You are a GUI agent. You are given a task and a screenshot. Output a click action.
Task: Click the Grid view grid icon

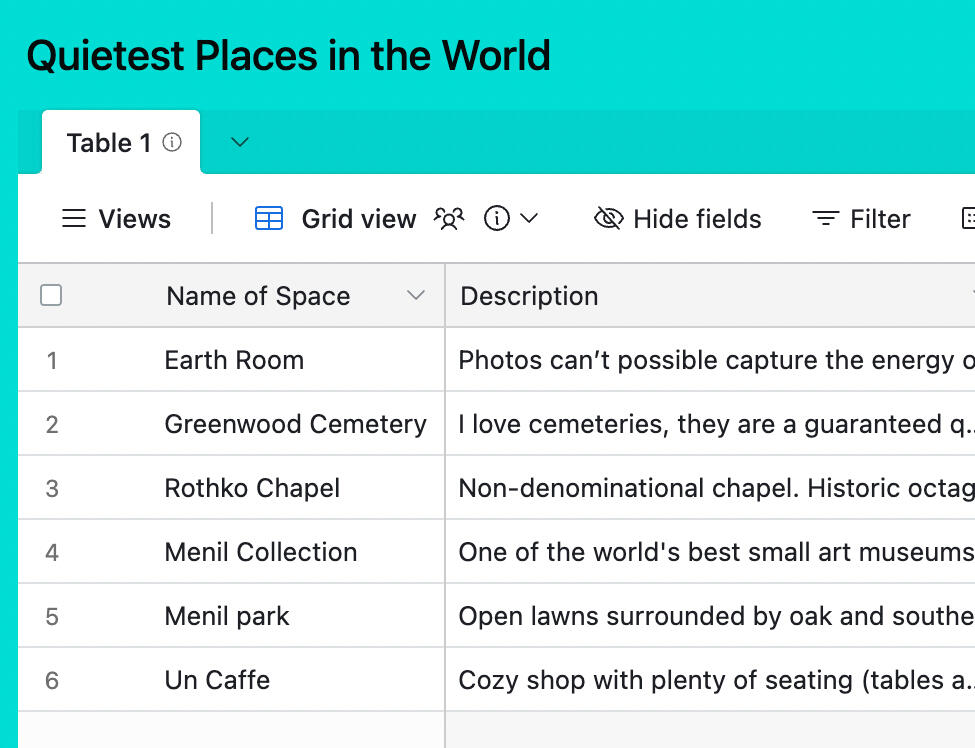click(x=269, y=219)
